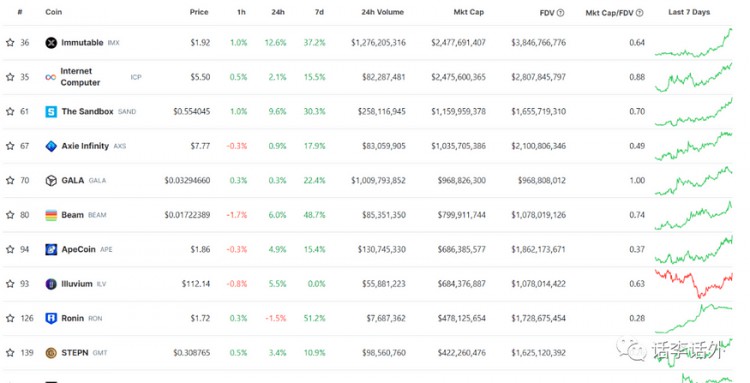750x383 pixels.
Task: Sort table by Price column header
Action: (199, 12)
